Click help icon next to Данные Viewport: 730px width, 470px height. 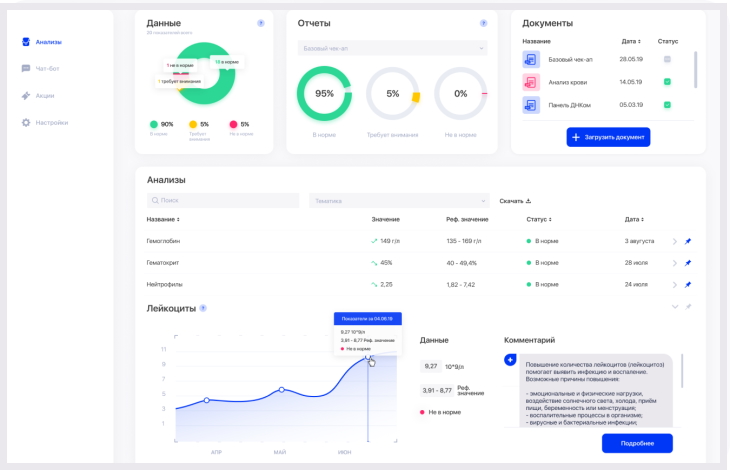(x=260, y=23)
